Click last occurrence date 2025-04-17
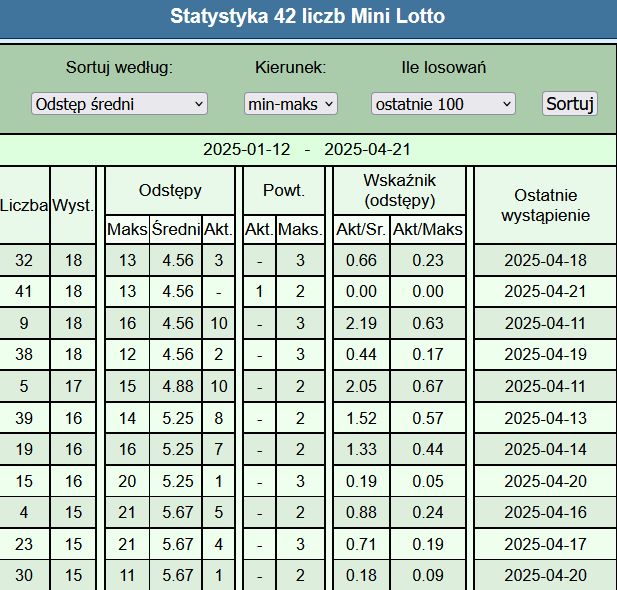617x590 pixels. 545,544
